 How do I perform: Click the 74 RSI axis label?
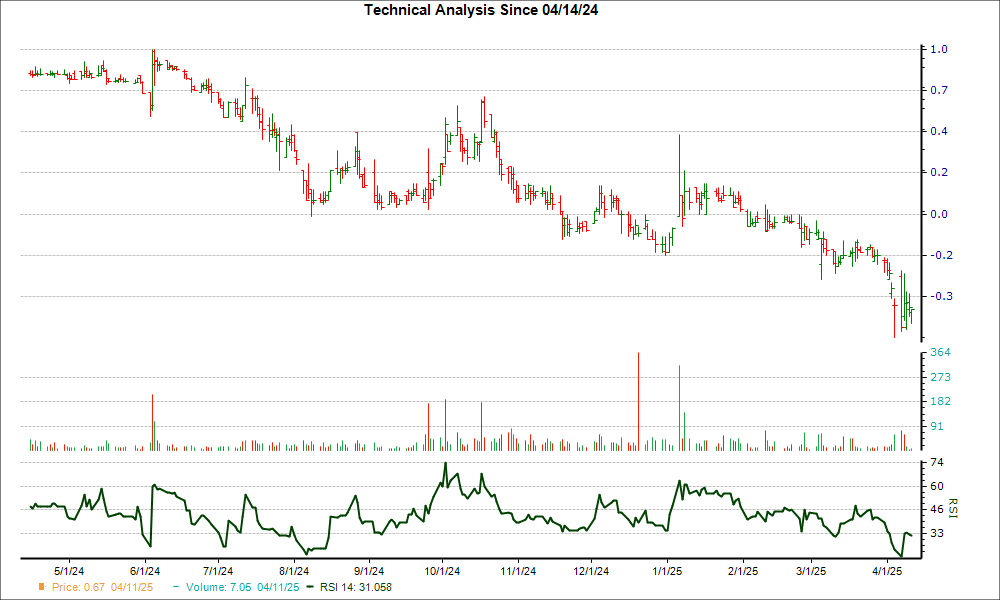click(938, 462)
